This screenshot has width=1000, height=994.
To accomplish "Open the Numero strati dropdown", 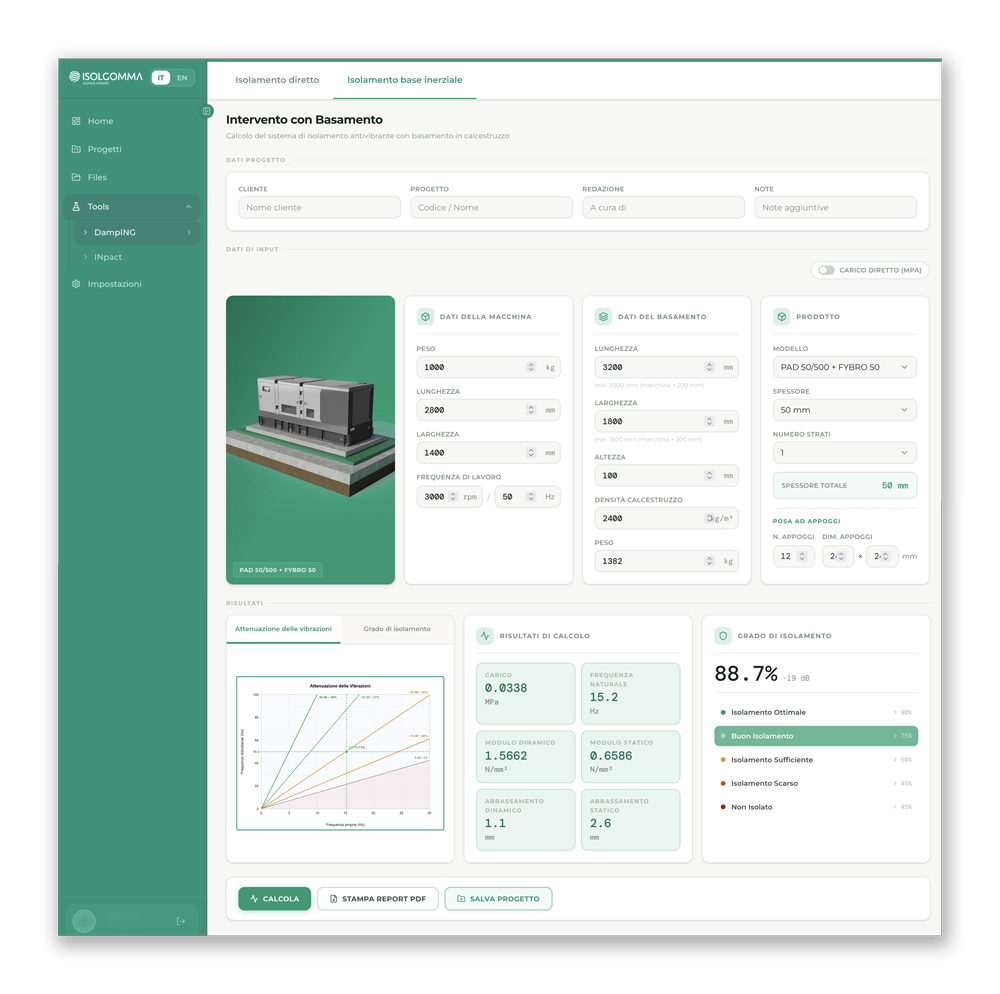I will point(844,453).
